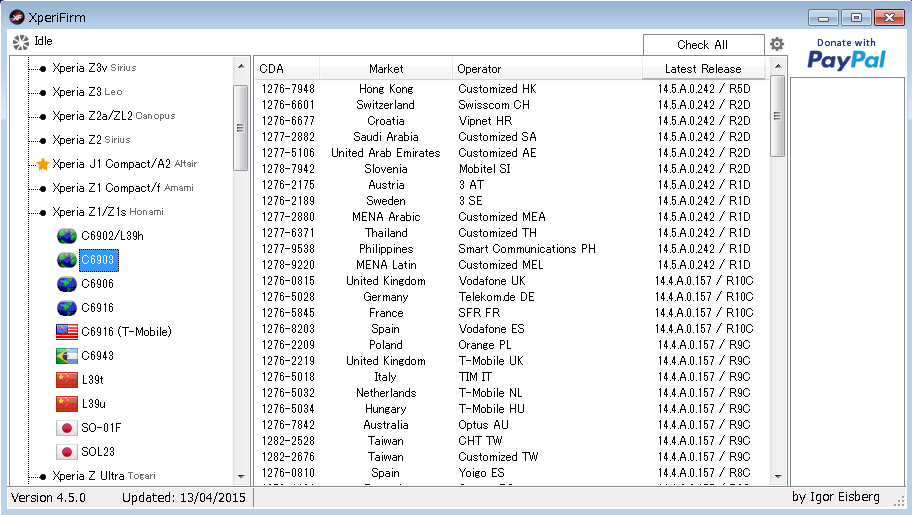Viewport: 912px width, 515px height.
Task: Select the Mobitel SI Slovenia row
Action: [x=512, y=169]
